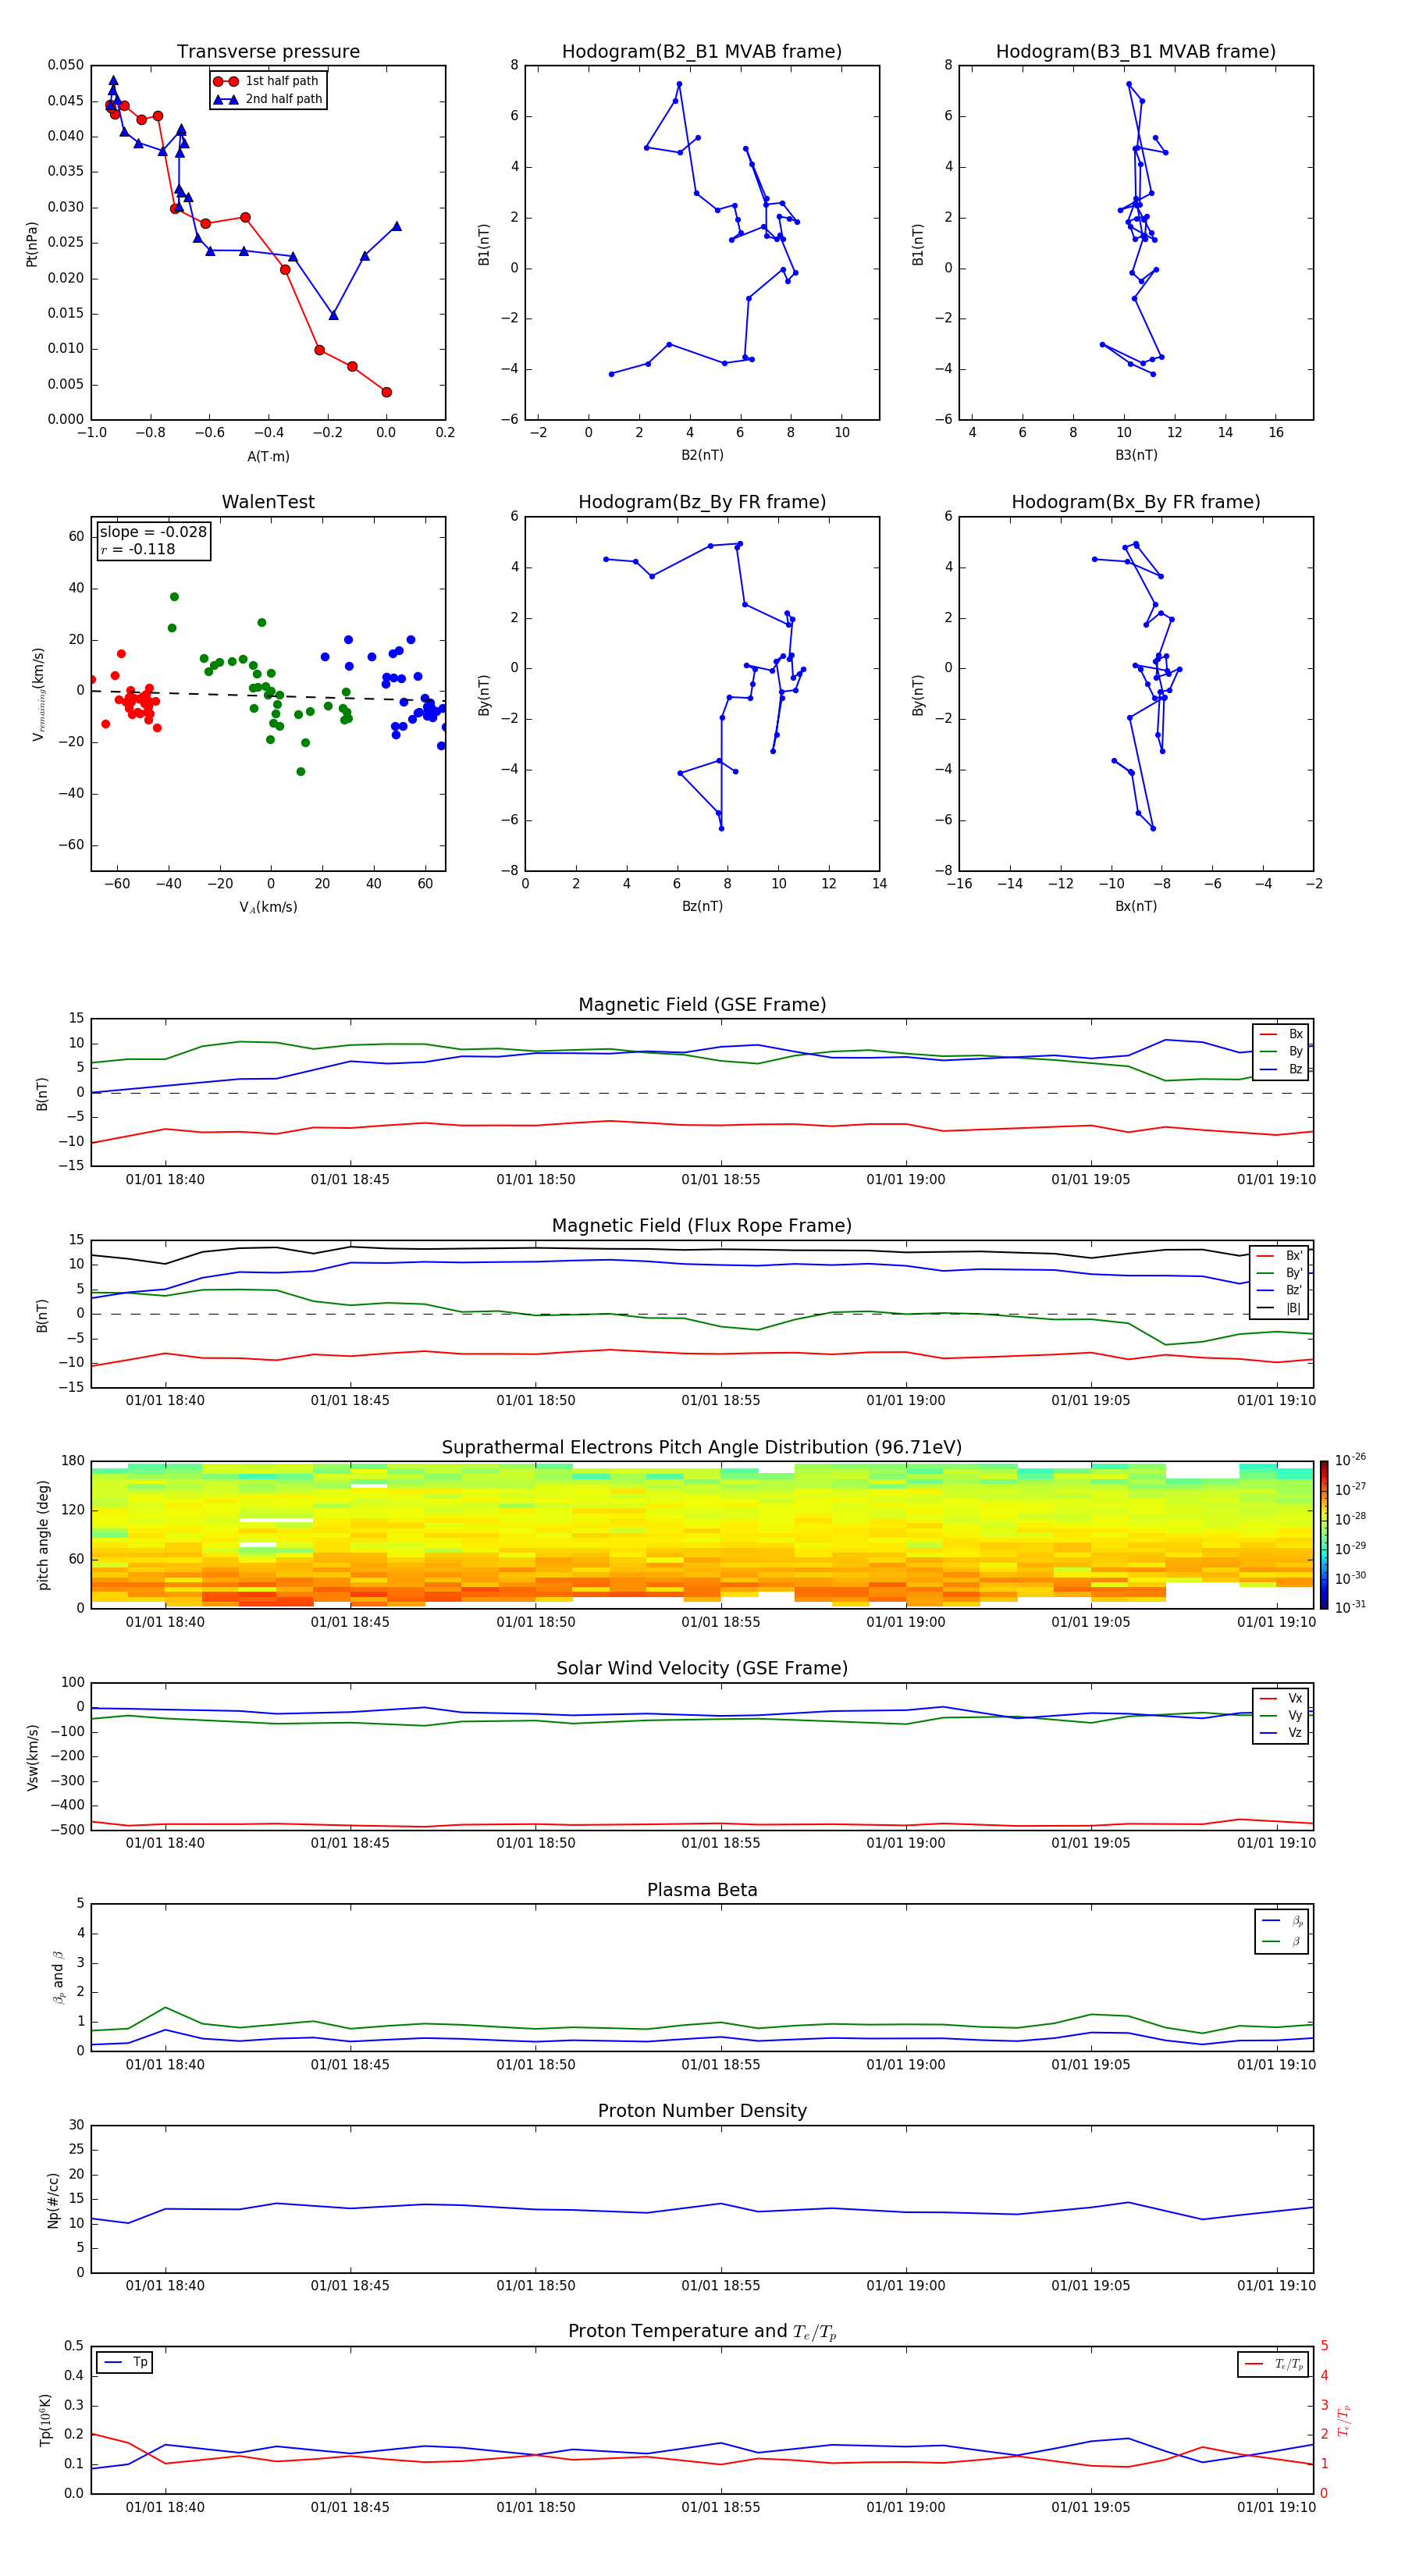
Task: Click the 'Magnetic Field (Flux Rope Frame)' title
Action: point(702,1226)
